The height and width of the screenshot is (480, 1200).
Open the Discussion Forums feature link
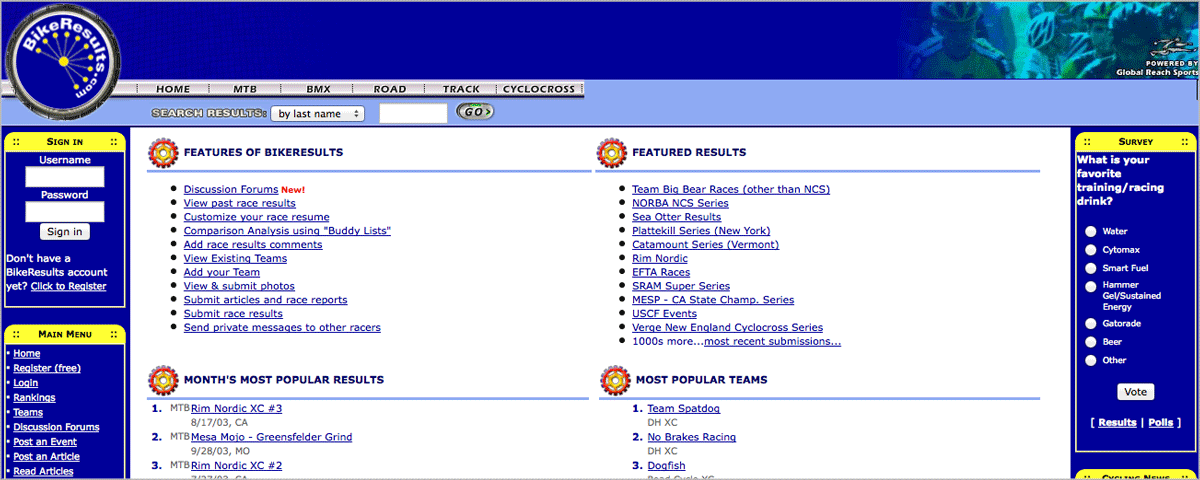pos(230,189)
